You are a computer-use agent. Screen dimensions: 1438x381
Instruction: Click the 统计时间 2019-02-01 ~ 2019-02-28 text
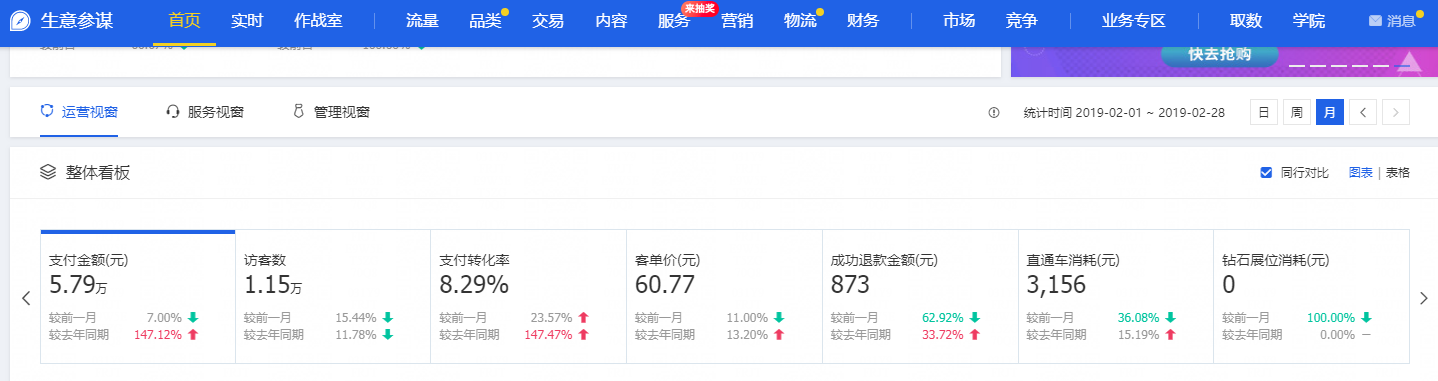[x=1124, y=113]
